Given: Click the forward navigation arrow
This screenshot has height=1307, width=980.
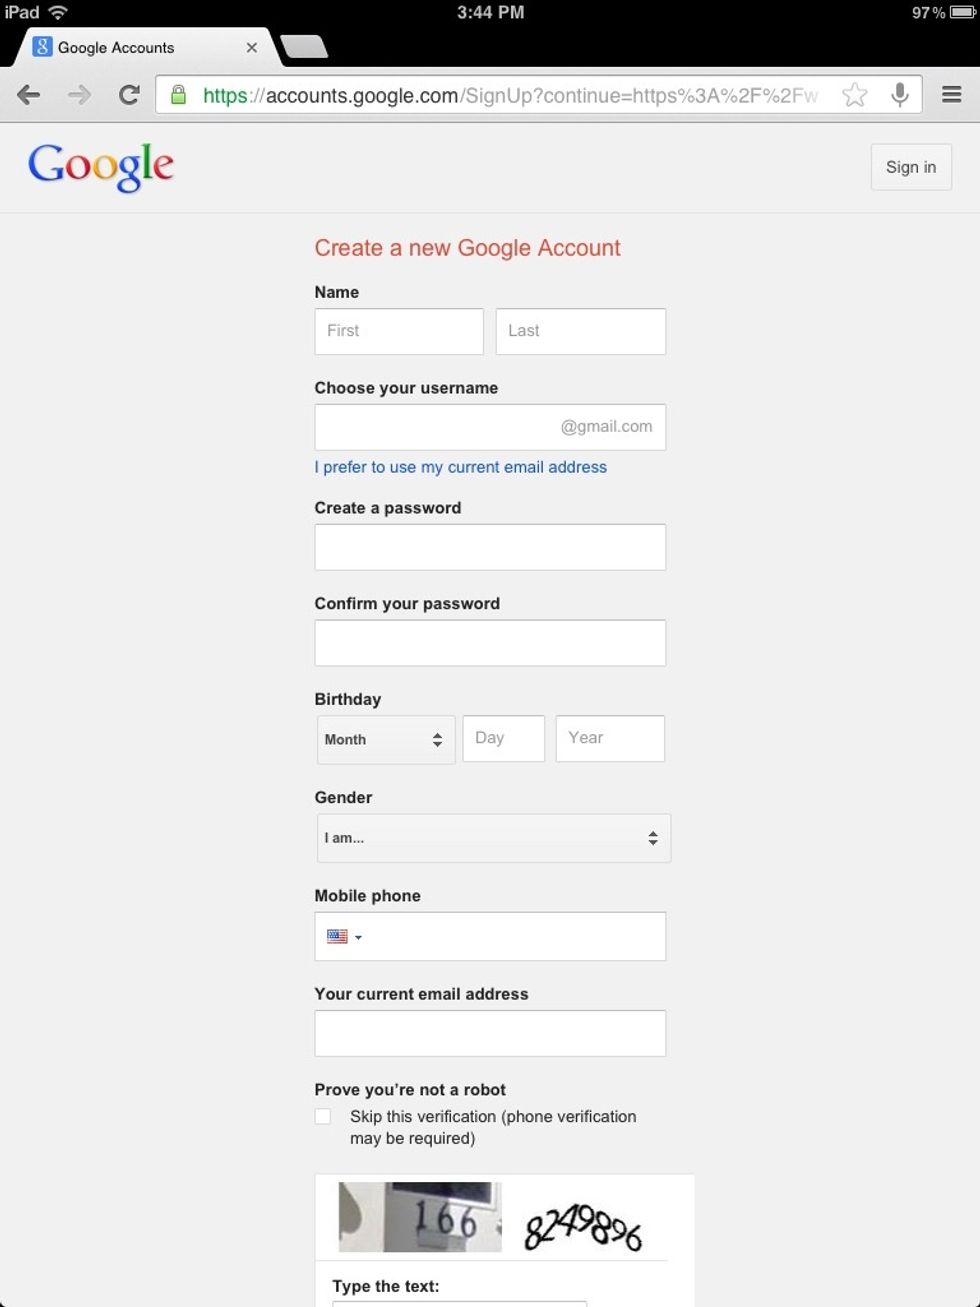Looking at the screenshot, I should click(78, 95).
